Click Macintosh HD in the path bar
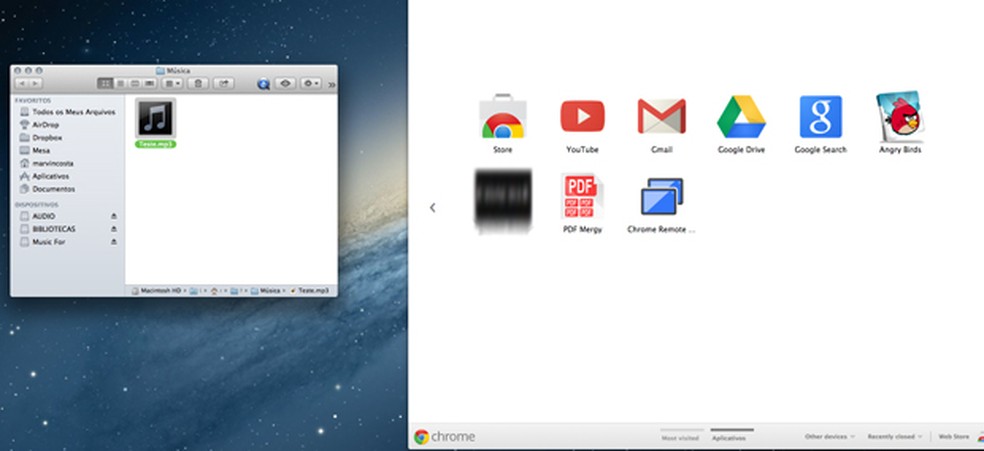Screen dimensions: 984x451 coord(156,291)
